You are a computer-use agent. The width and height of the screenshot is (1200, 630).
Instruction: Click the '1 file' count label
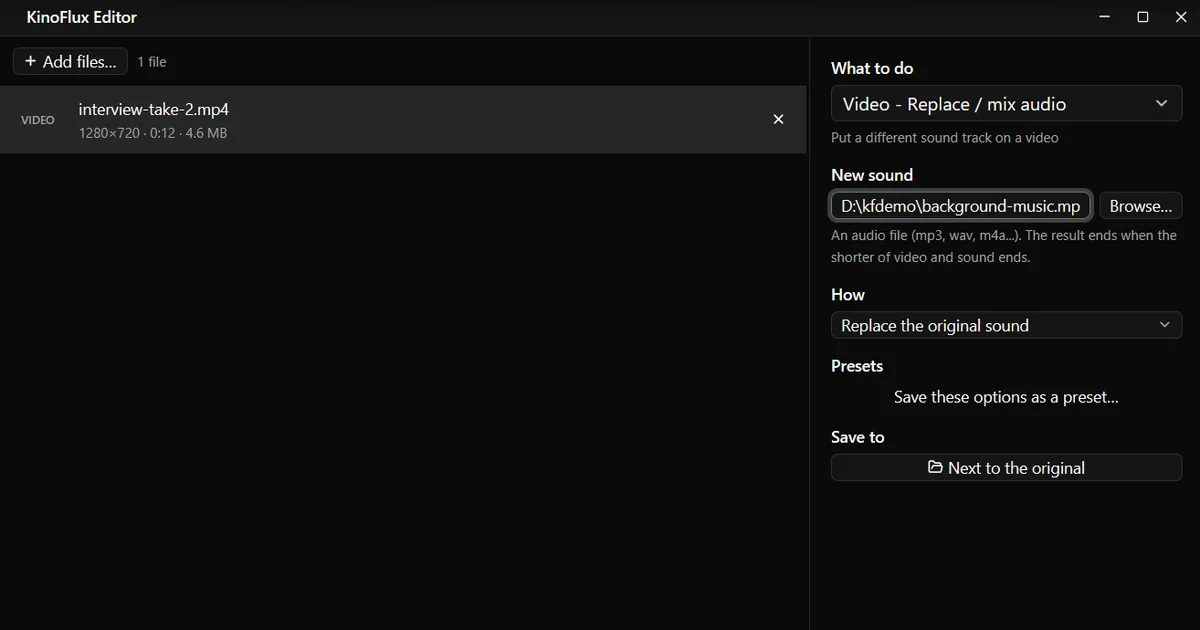pyautogui.click(x=152, y=62)
